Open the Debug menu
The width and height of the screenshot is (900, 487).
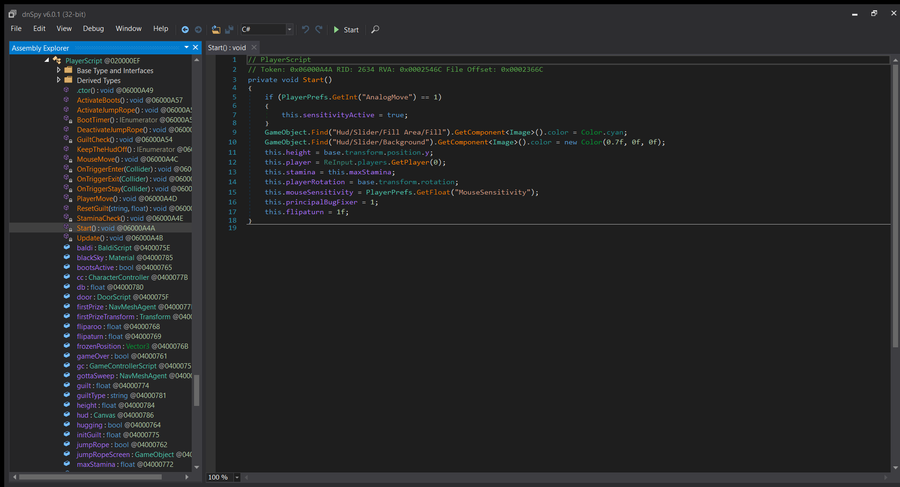click(93, 29)
